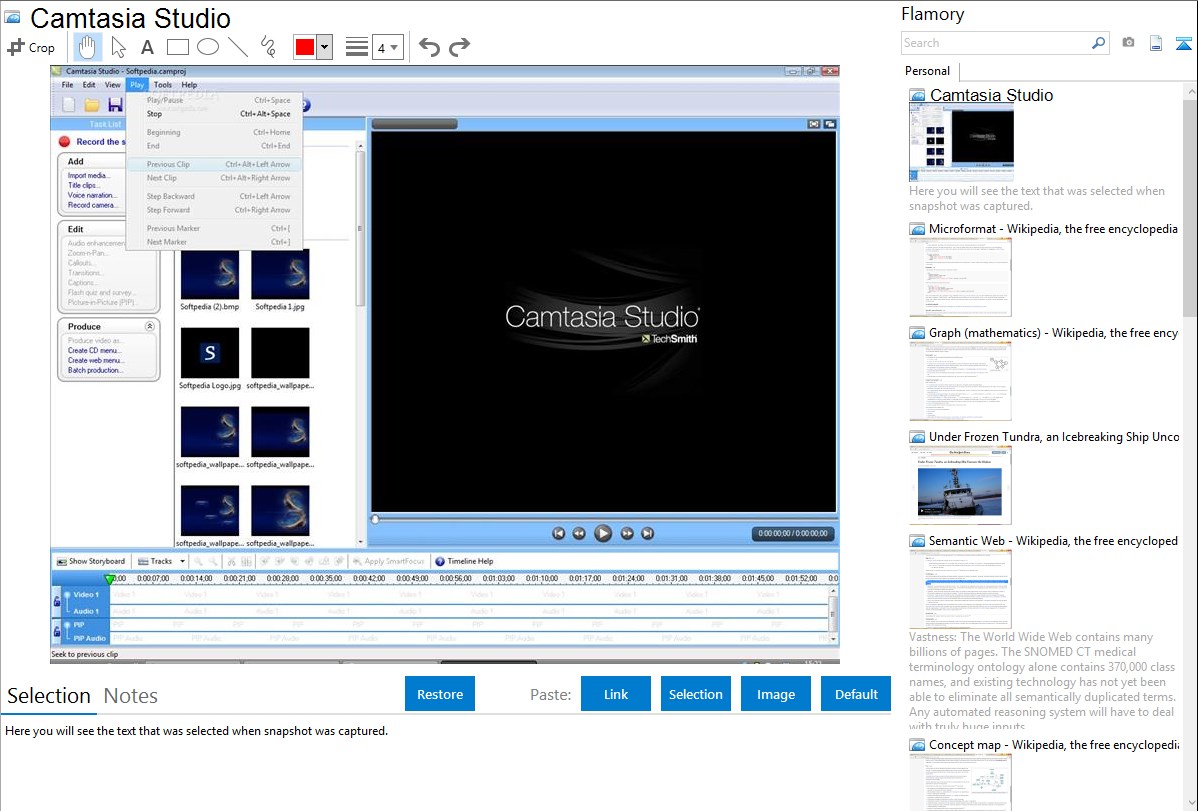
Task: Activate the hand pan tool
Action: tap(88, 47)
